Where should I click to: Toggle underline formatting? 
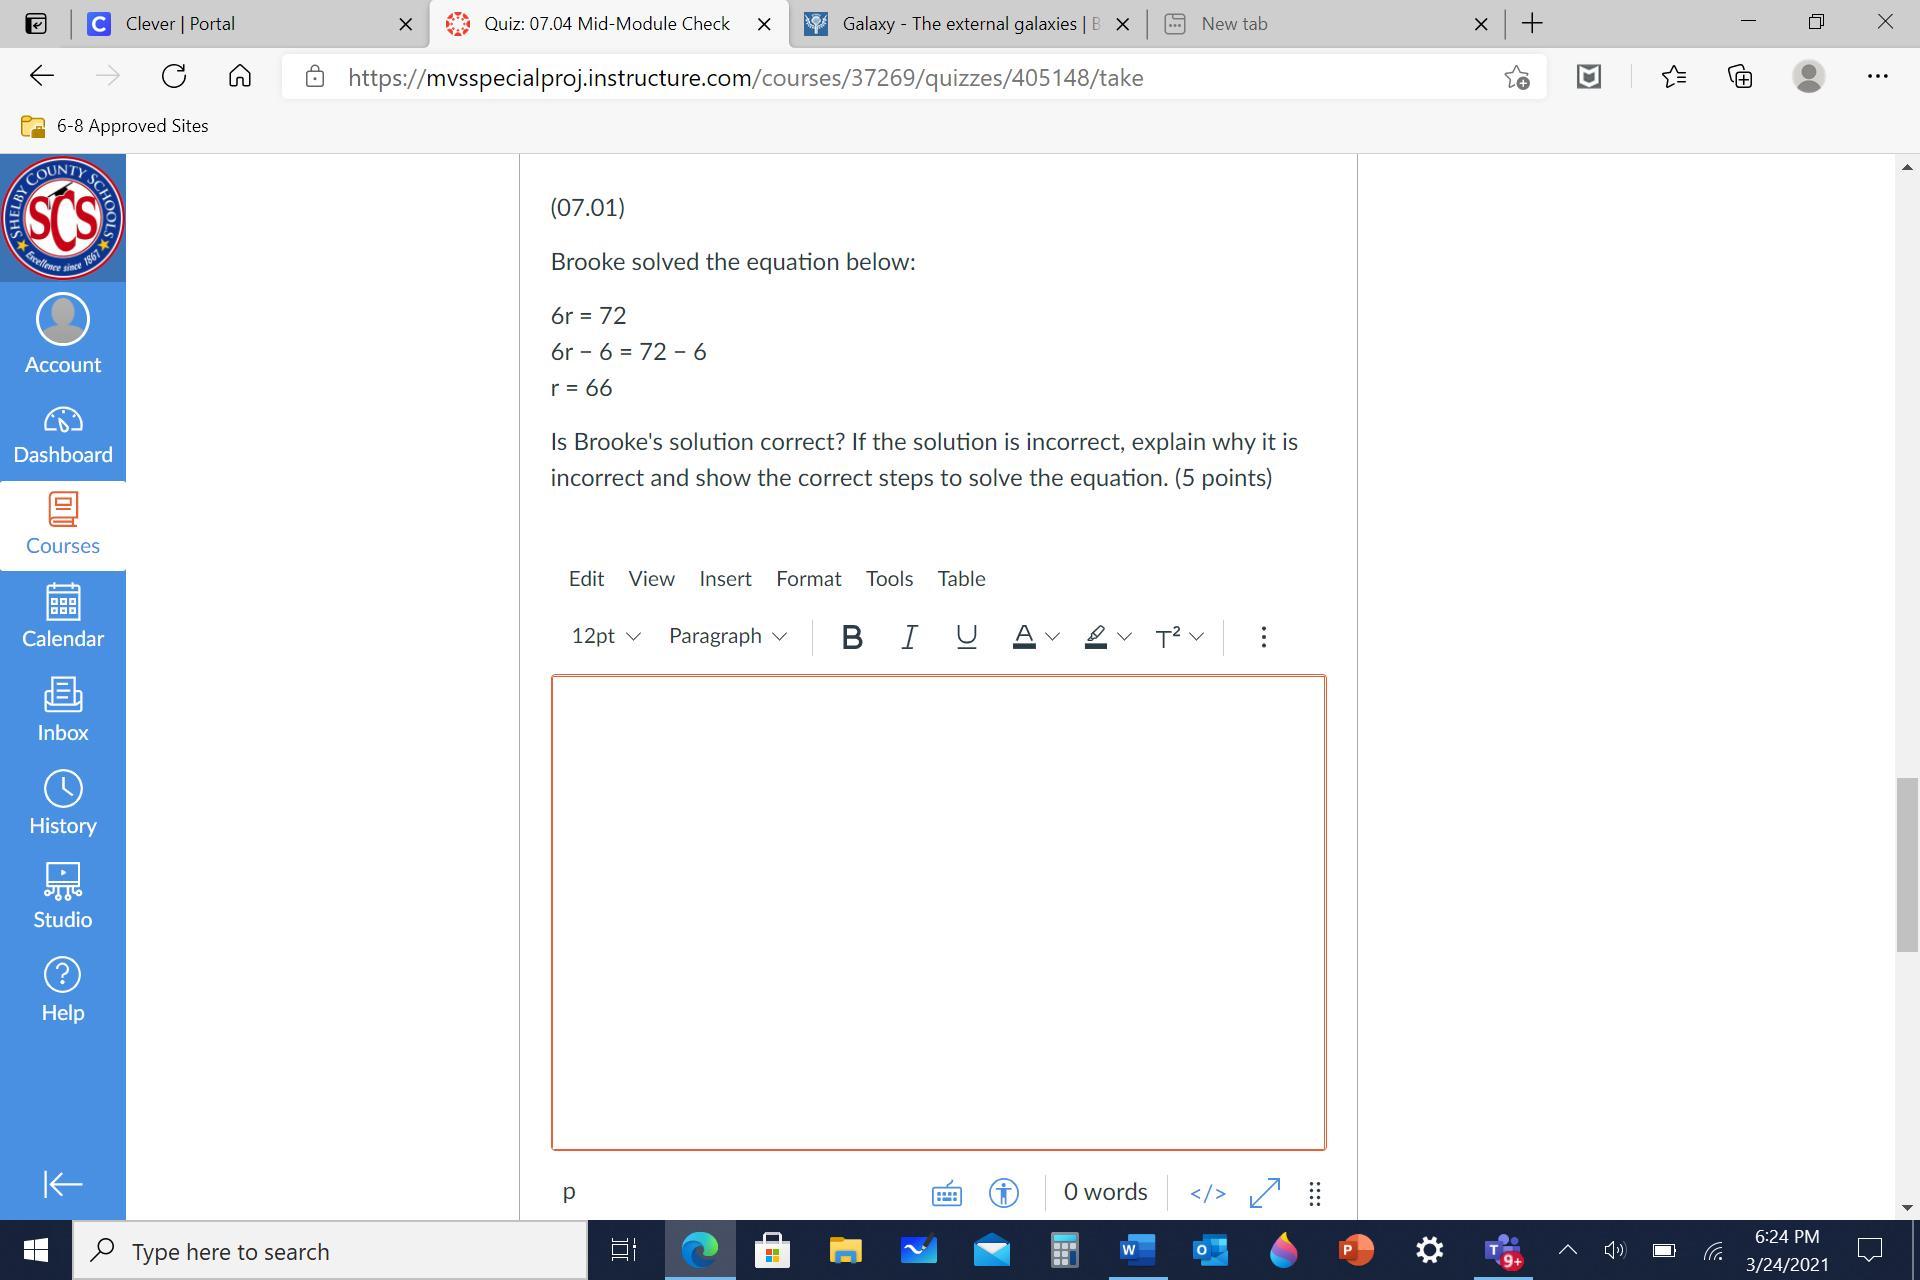(965, 637)
